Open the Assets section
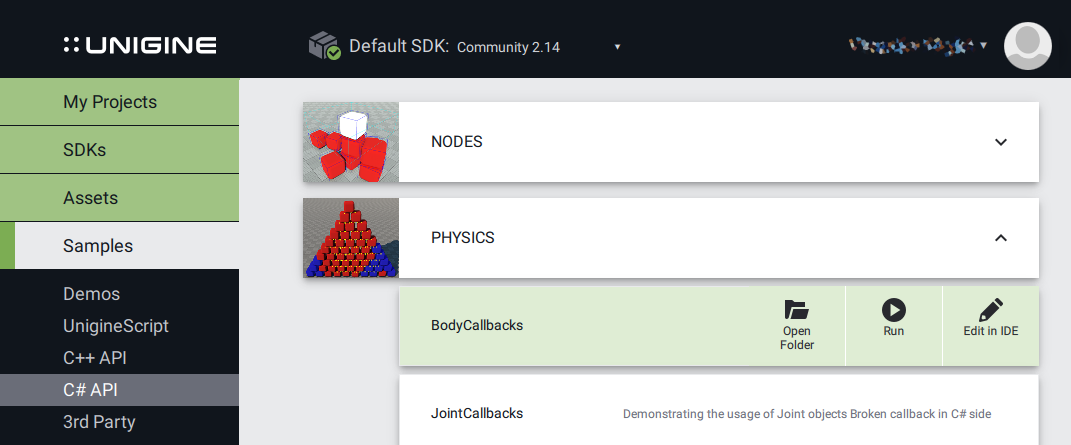The height and width of the screenshot is (445, 1071). pos(120,198)
